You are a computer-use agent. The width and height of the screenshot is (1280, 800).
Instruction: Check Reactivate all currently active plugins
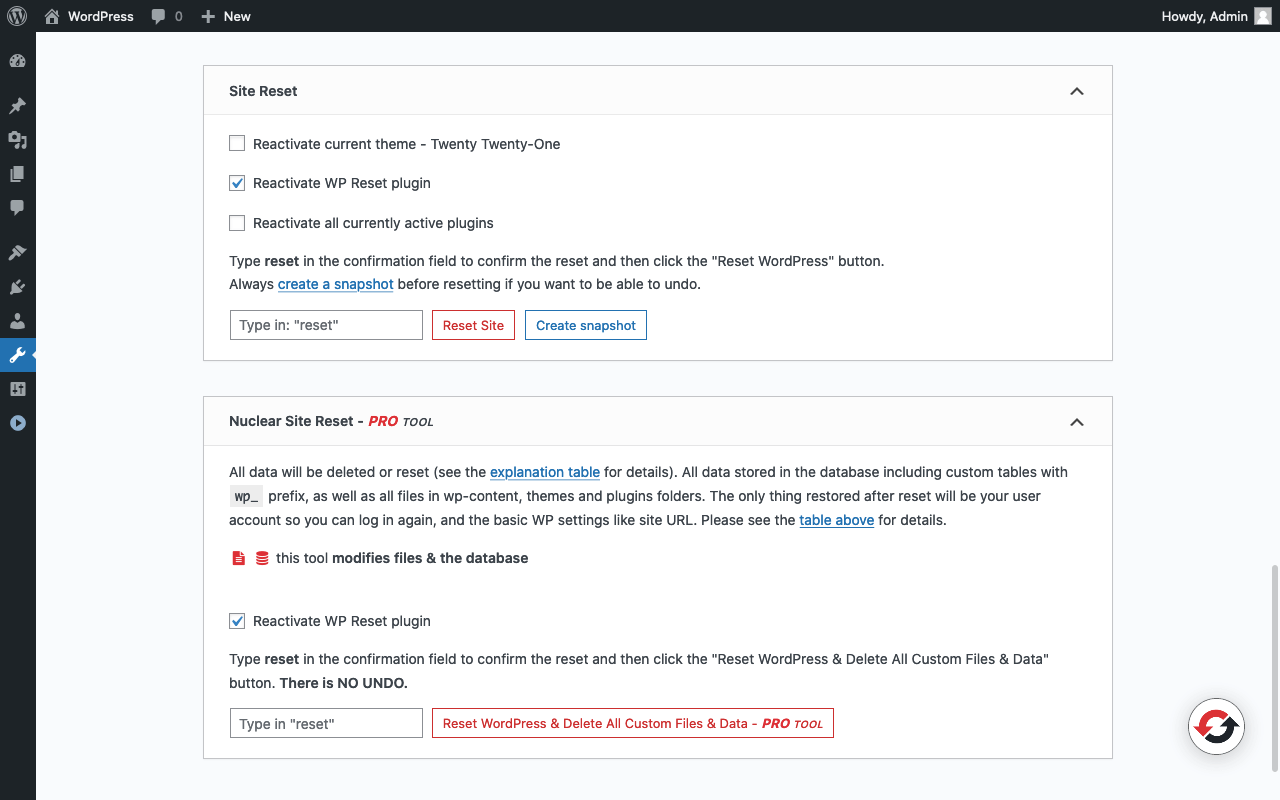tap(237, 223)
